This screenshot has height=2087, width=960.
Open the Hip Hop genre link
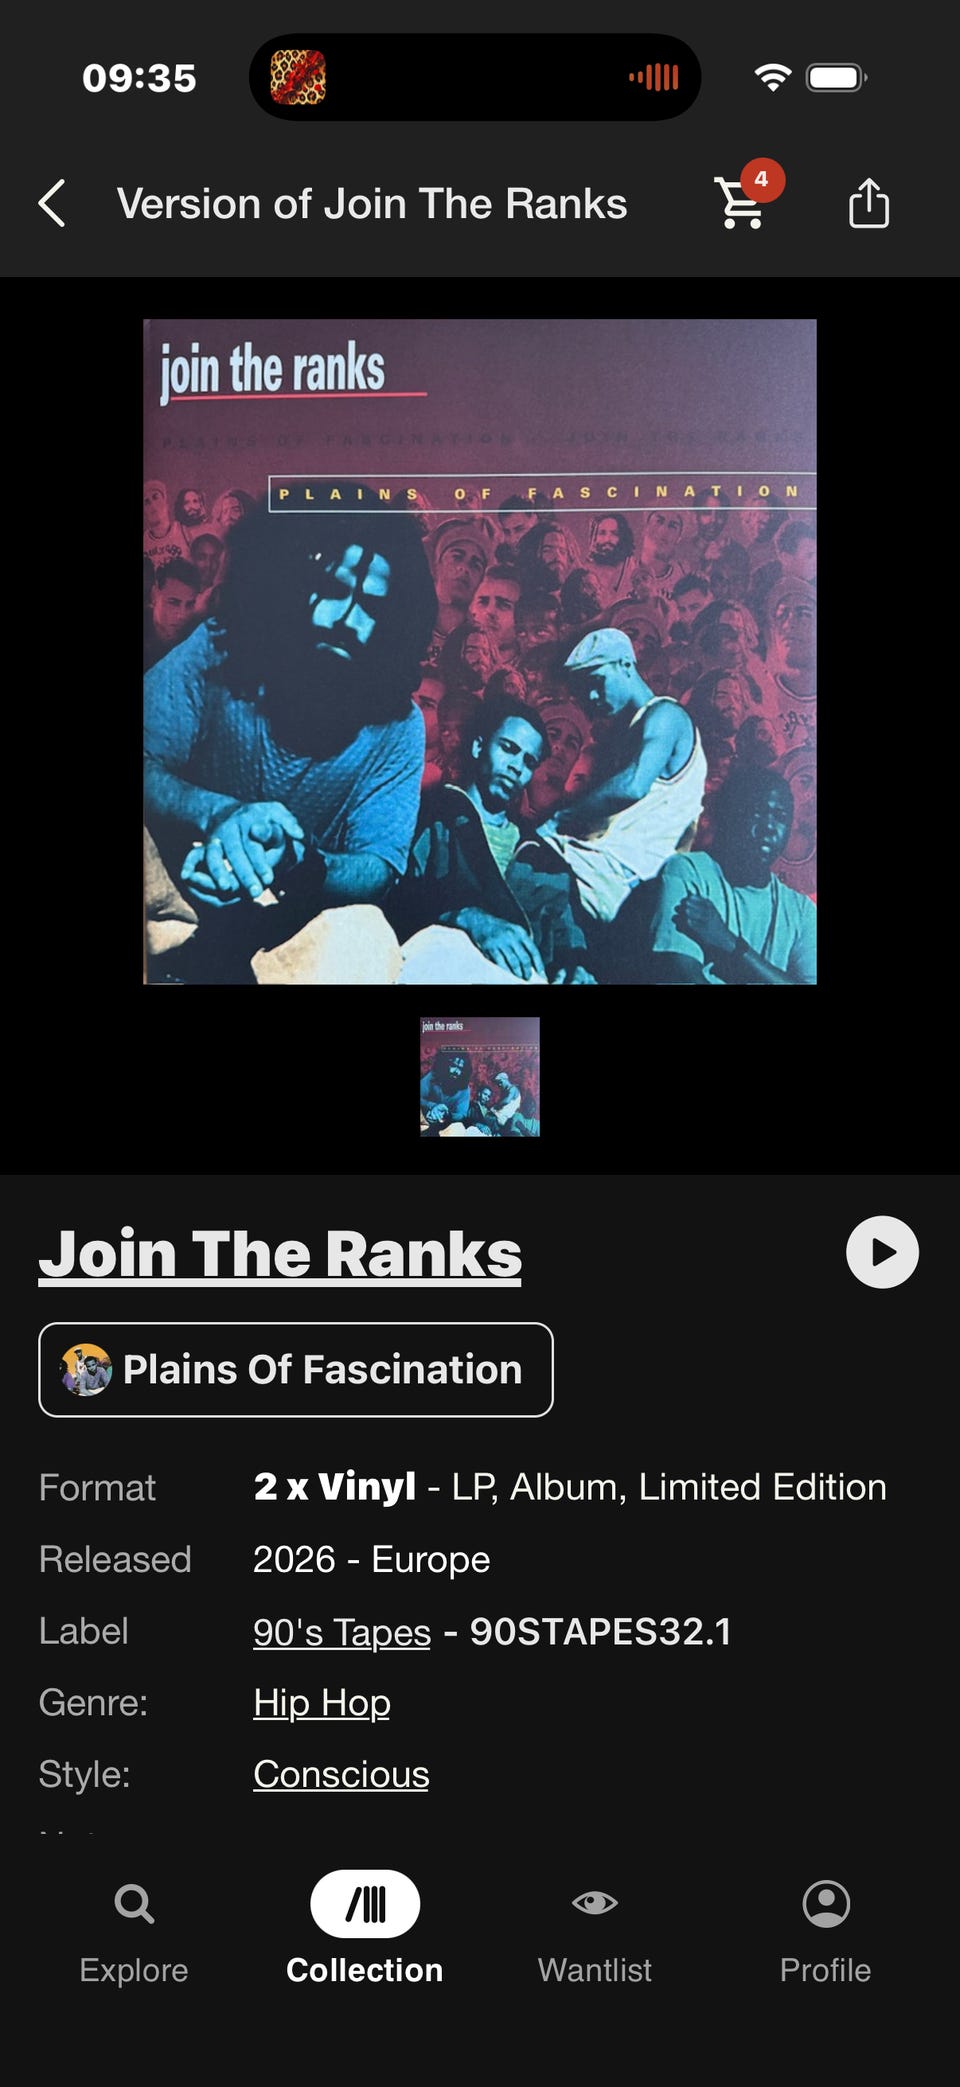pos(322,1703)
